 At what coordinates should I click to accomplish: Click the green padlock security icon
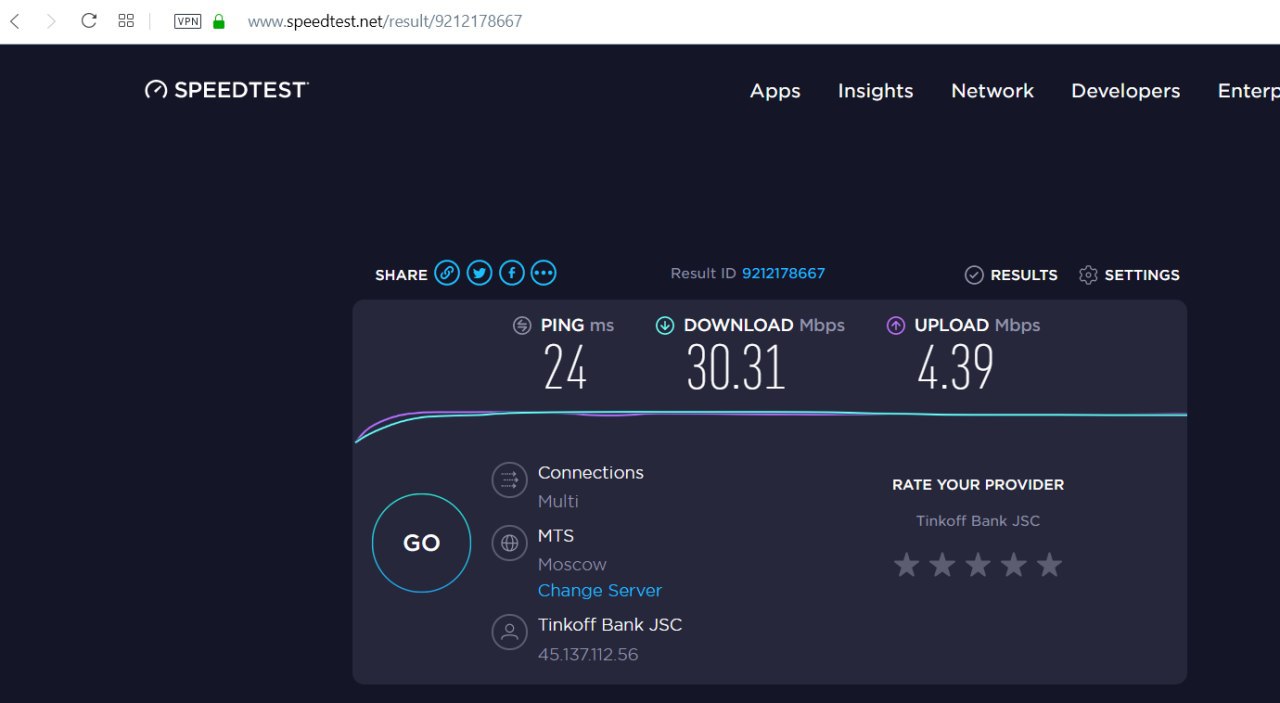219,21
